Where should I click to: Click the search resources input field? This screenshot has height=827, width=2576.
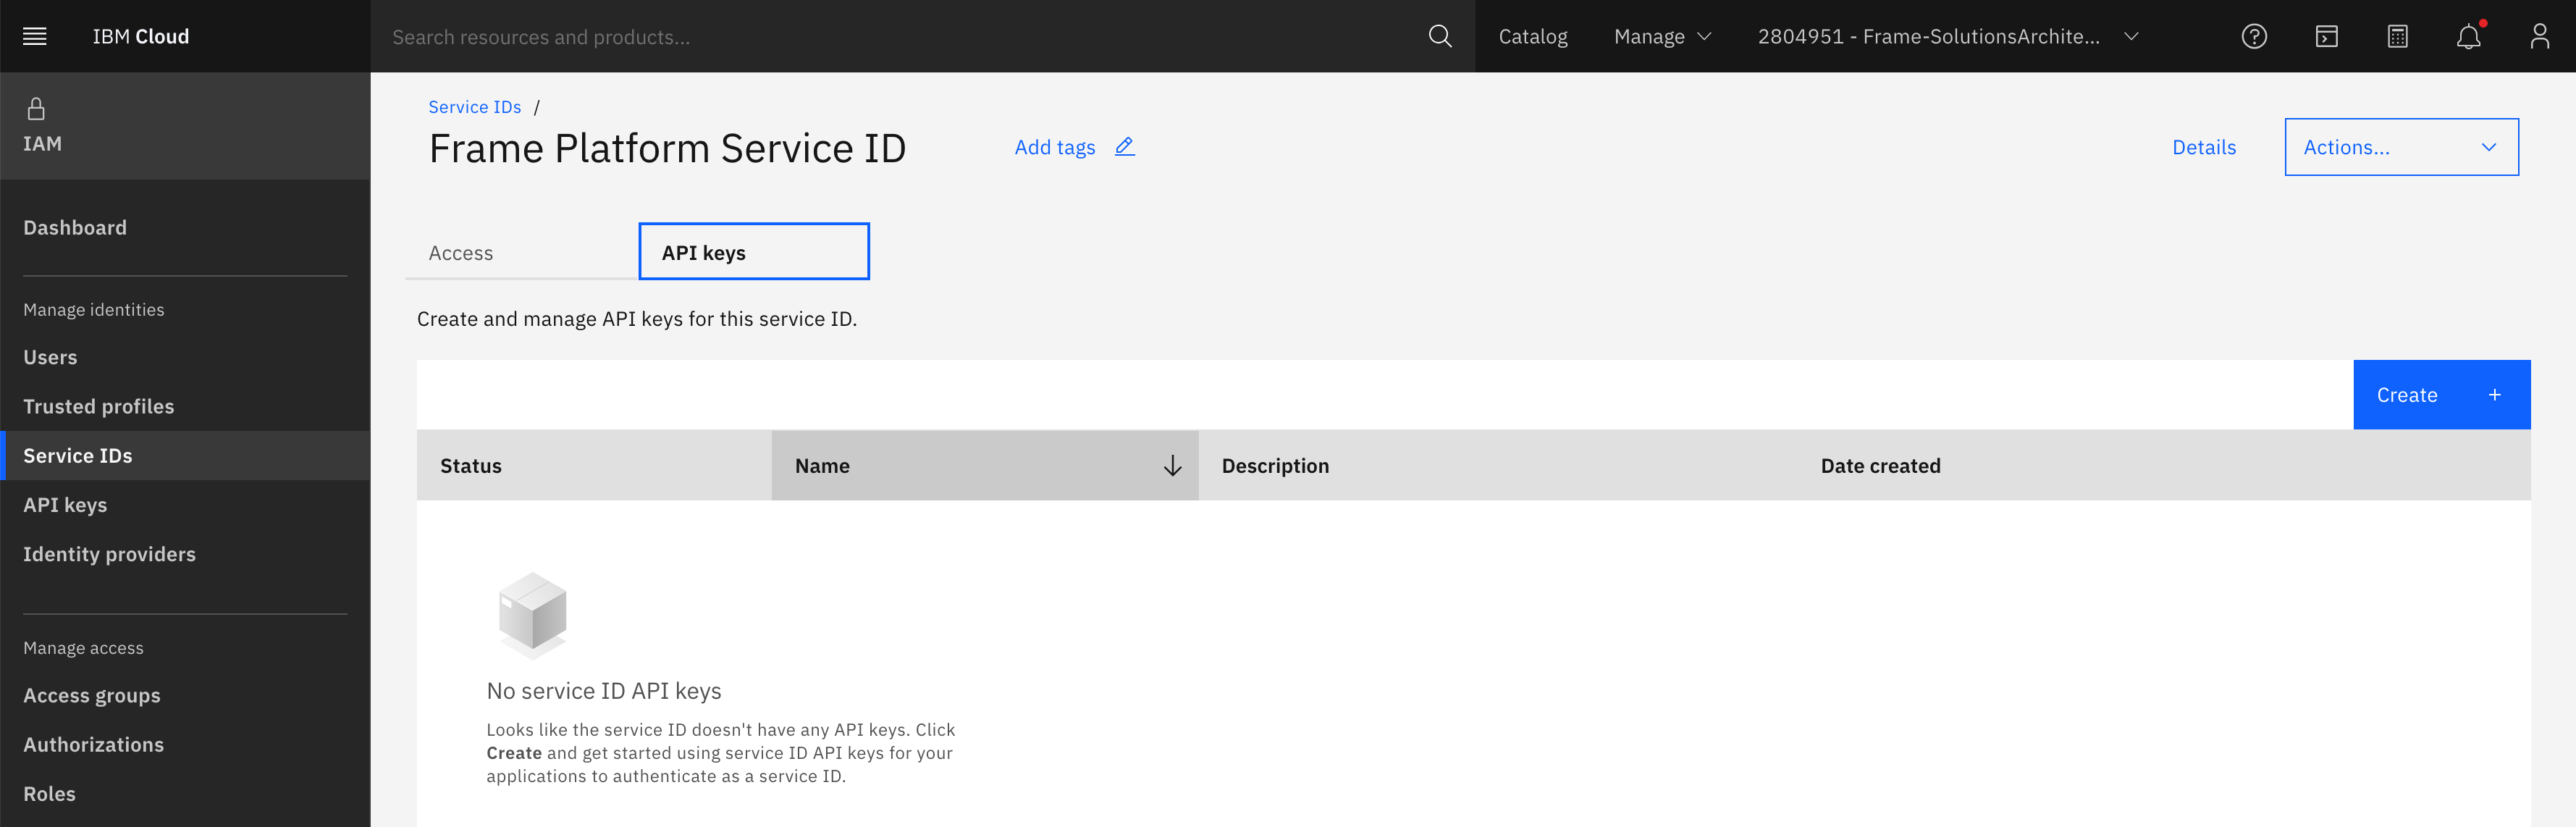point(700,36)
